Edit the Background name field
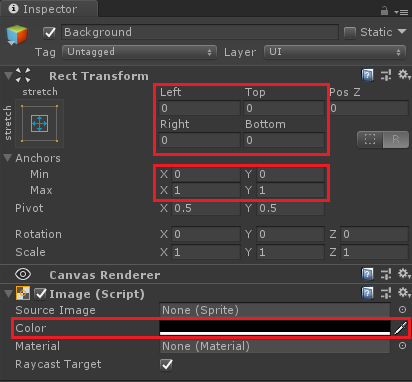This screenshot has height=382, width=412. [x=200, y=32]
